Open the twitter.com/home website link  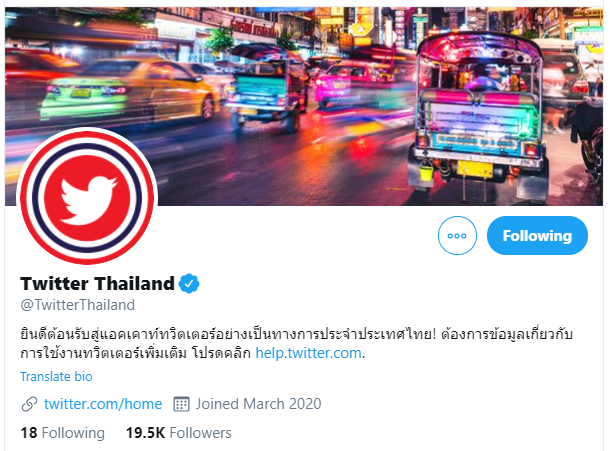[x=103, y=404]
